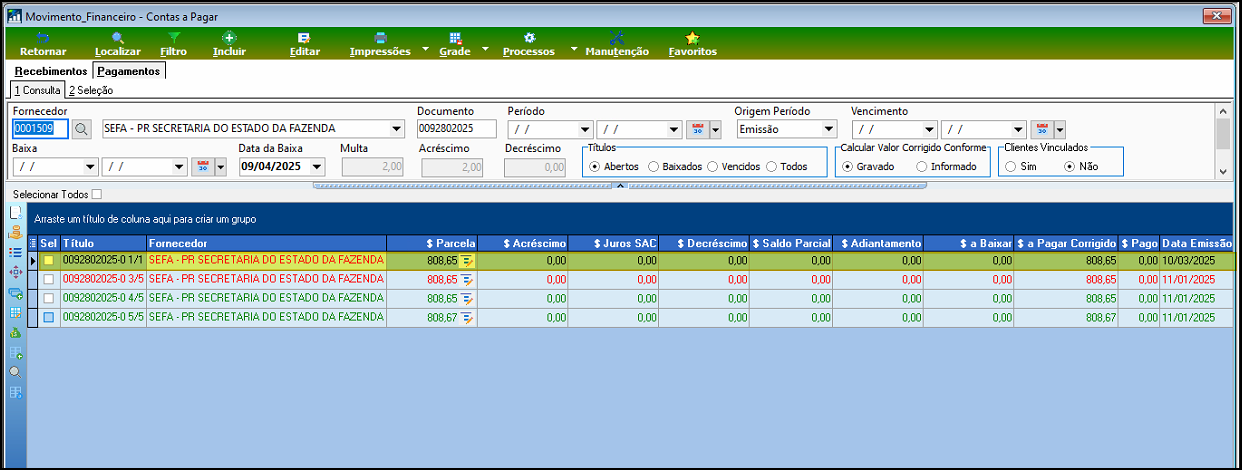
Task: Sort by the Título column header
Action: click(102, 243)
